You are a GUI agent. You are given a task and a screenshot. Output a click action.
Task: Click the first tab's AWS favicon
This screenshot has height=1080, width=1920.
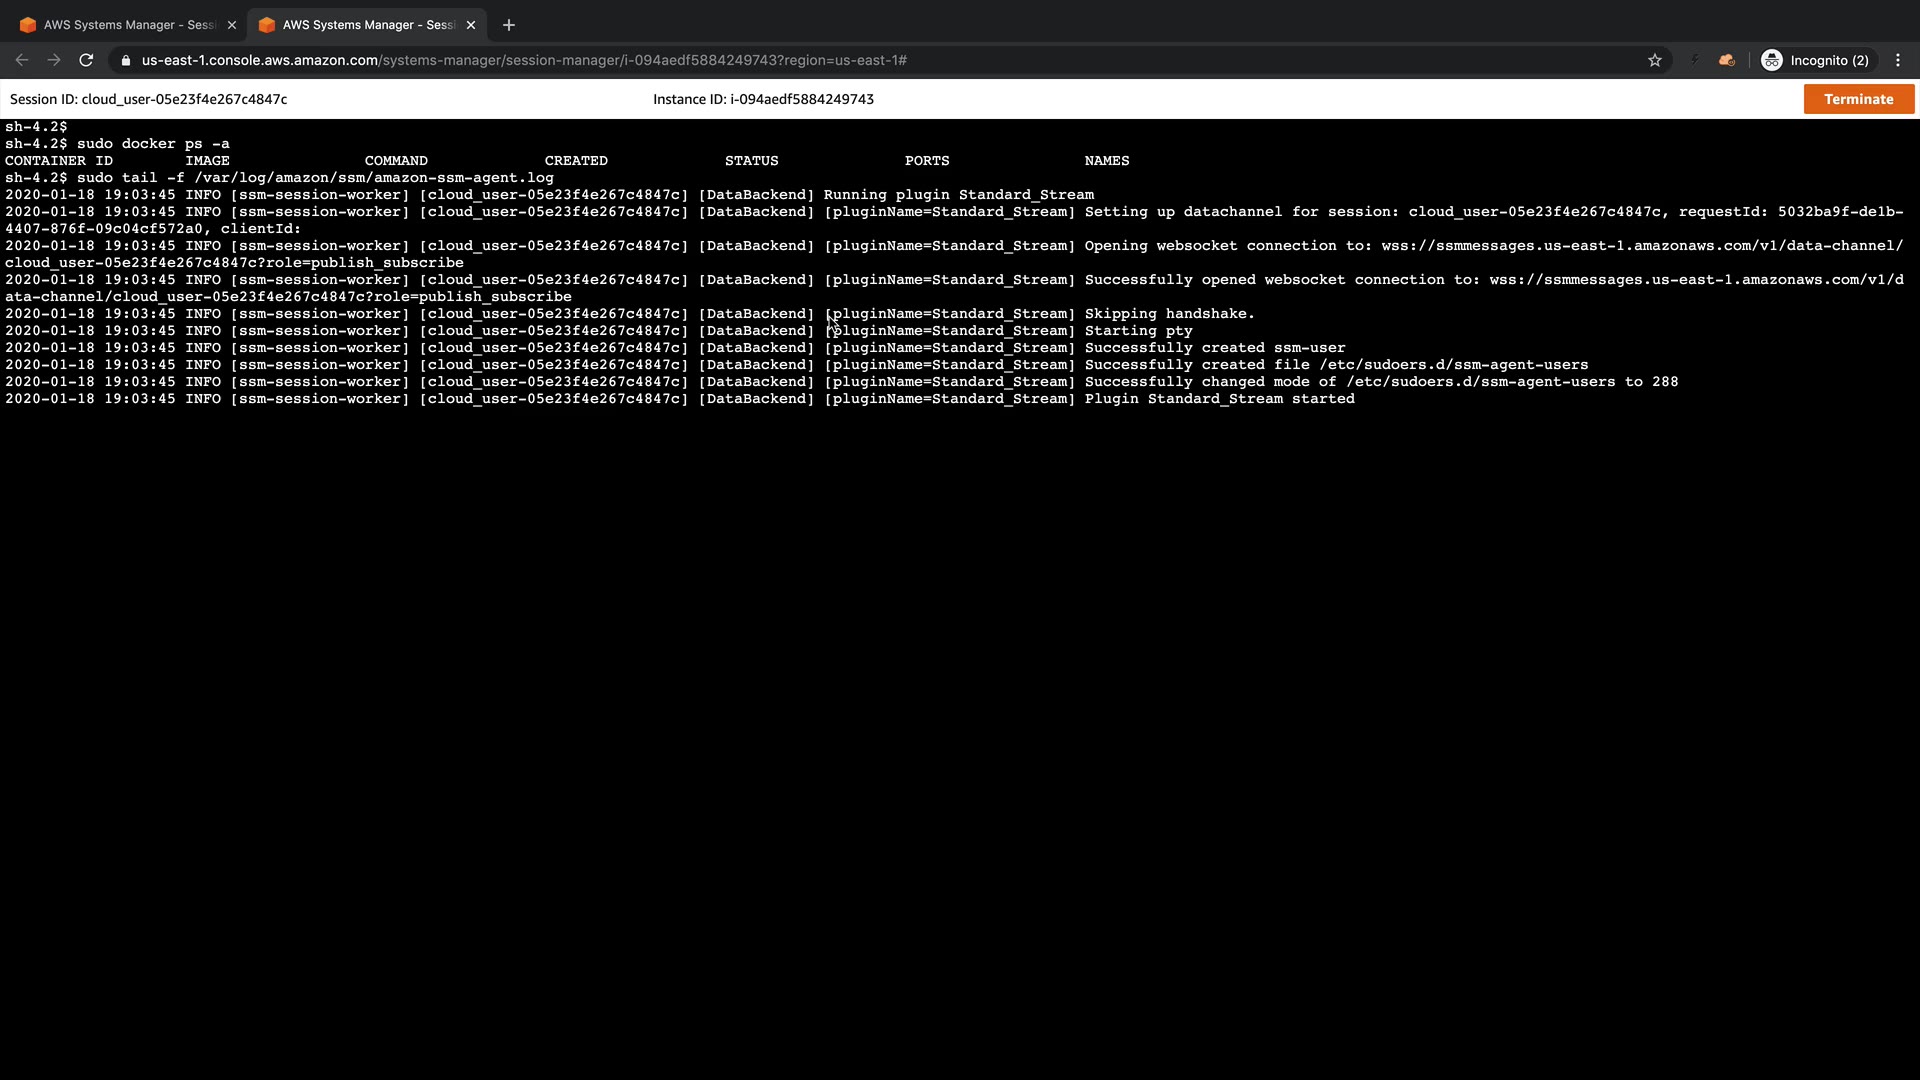pyautogui.click(x=28, y=25)
